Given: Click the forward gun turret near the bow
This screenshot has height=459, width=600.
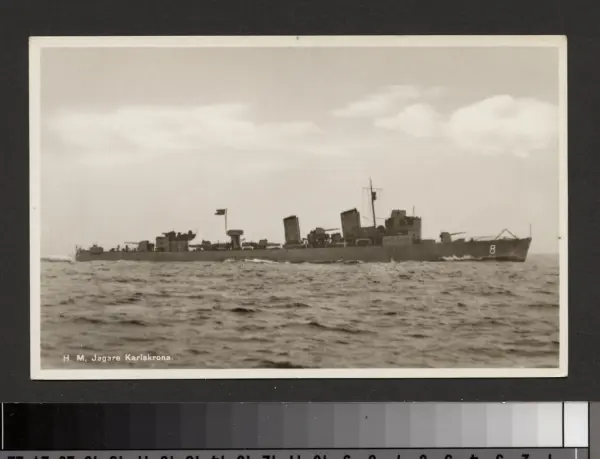Looking at the screenshot, I should pos(445,237).
